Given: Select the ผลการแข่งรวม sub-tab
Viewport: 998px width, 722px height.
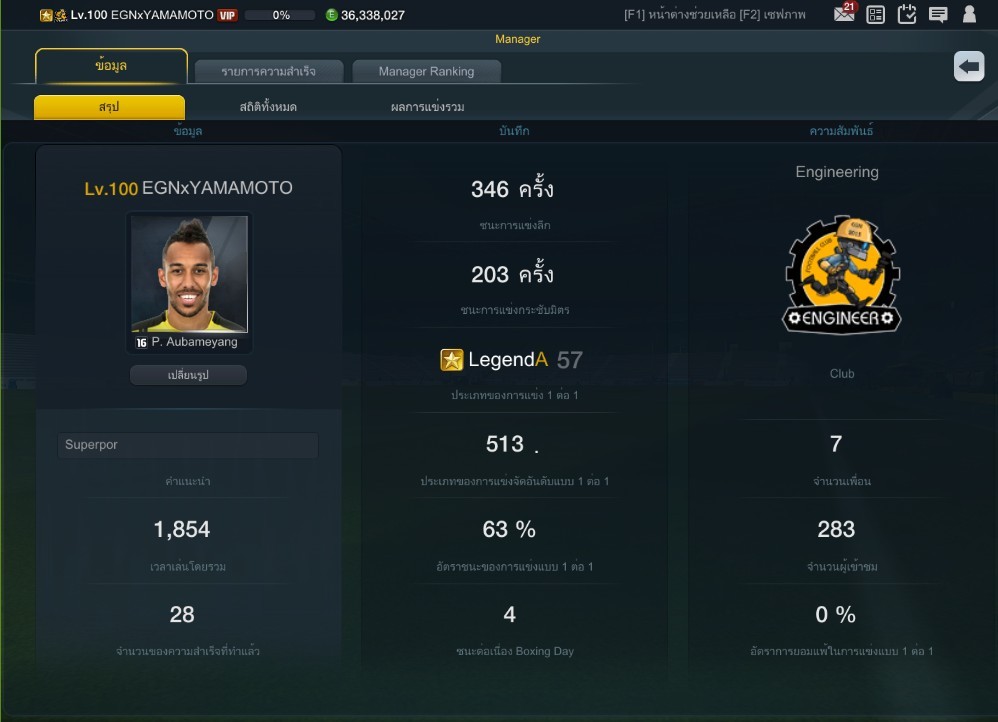Looking at the screenshot, I should coord(428,107).
